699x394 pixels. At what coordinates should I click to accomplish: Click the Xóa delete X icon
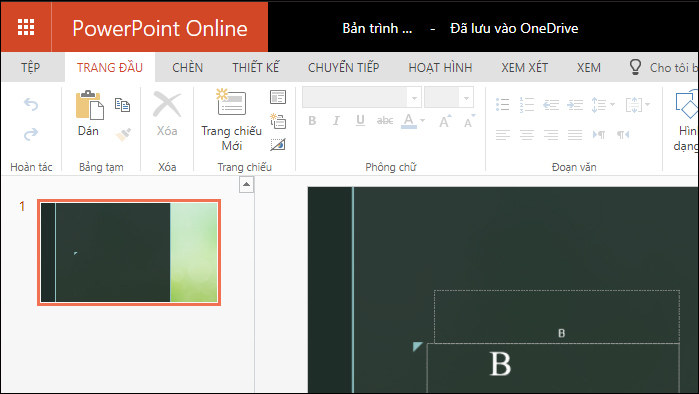point(167,105)
